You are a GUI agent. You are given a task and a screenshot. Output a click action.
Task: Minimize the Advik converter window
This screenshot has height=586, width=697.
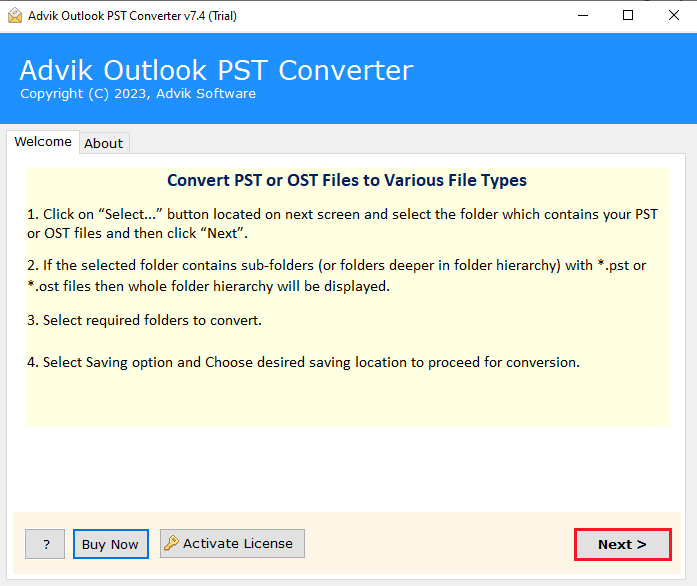(x=583, y=16)
